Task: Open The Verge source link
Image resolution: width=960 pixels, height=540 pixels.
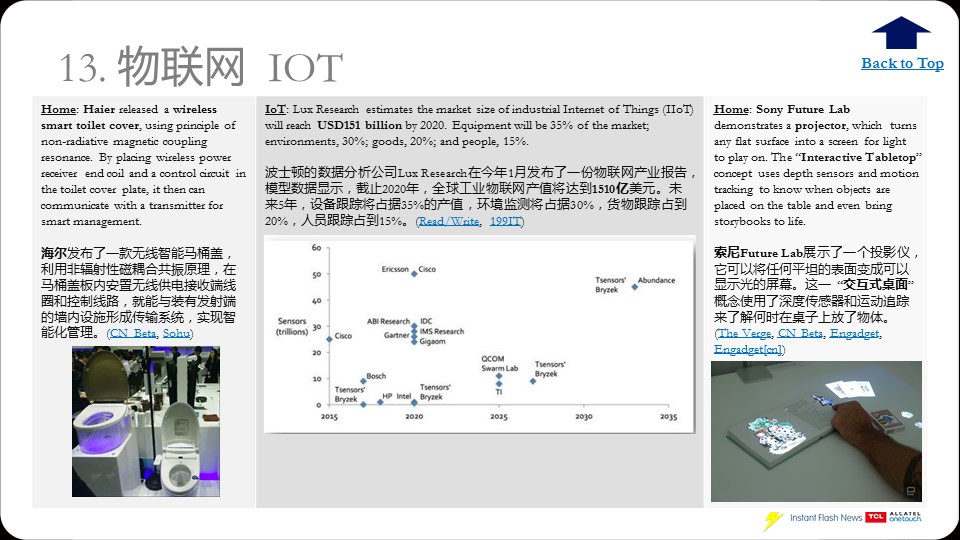Action: tap(744, 333)
